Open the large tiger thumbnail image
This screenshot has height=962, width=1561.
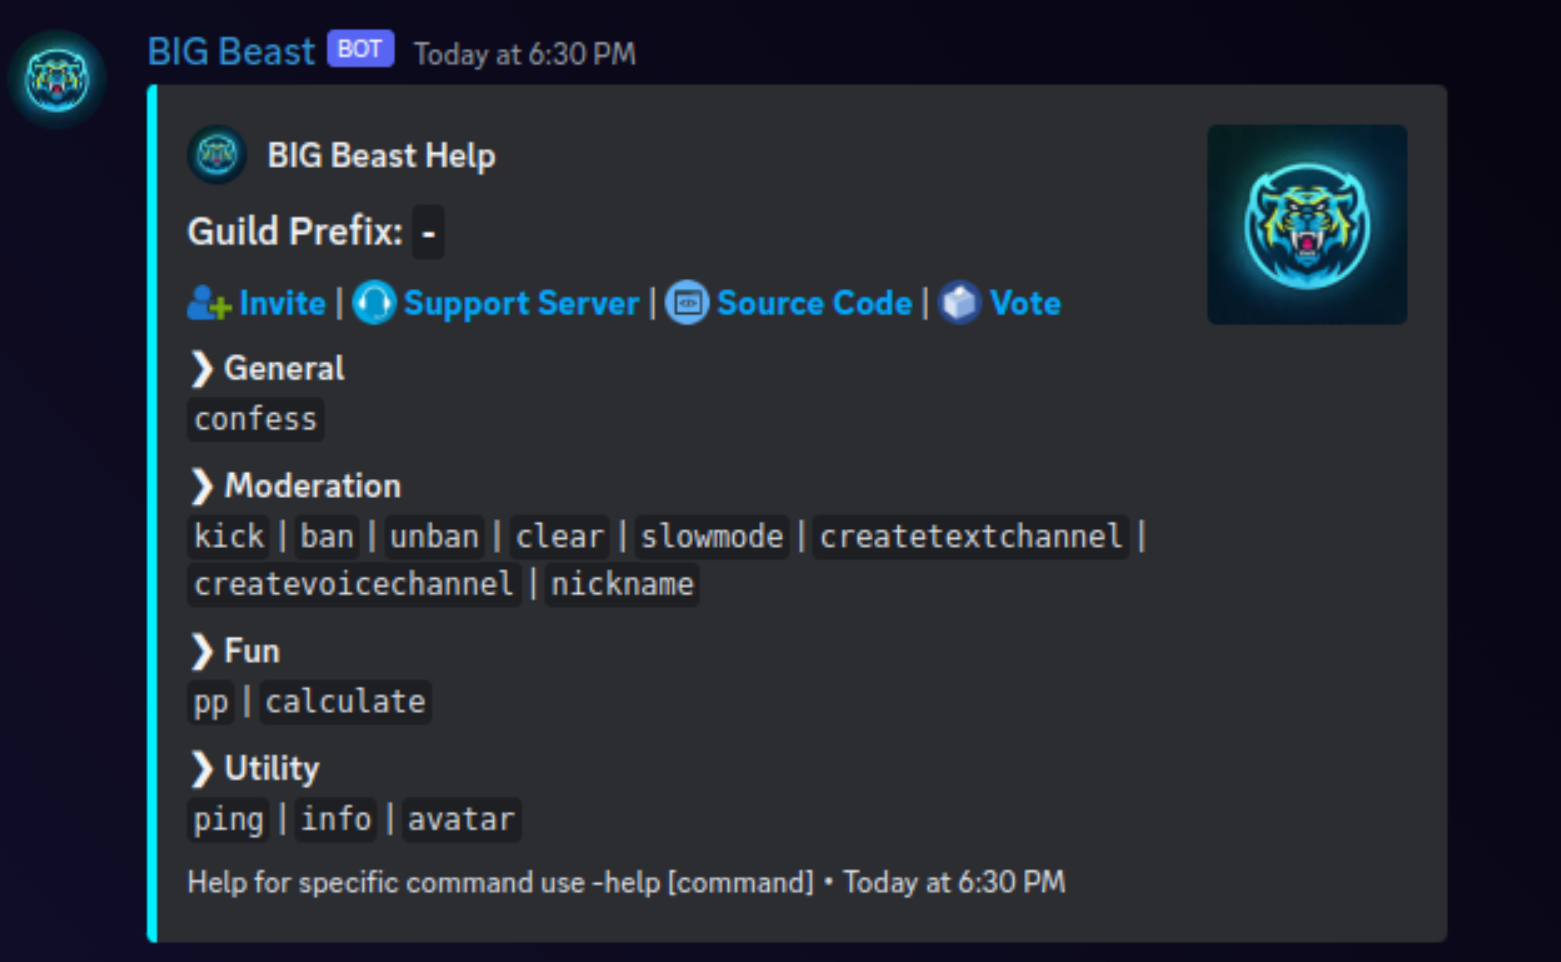click(x=1307, y=224)
